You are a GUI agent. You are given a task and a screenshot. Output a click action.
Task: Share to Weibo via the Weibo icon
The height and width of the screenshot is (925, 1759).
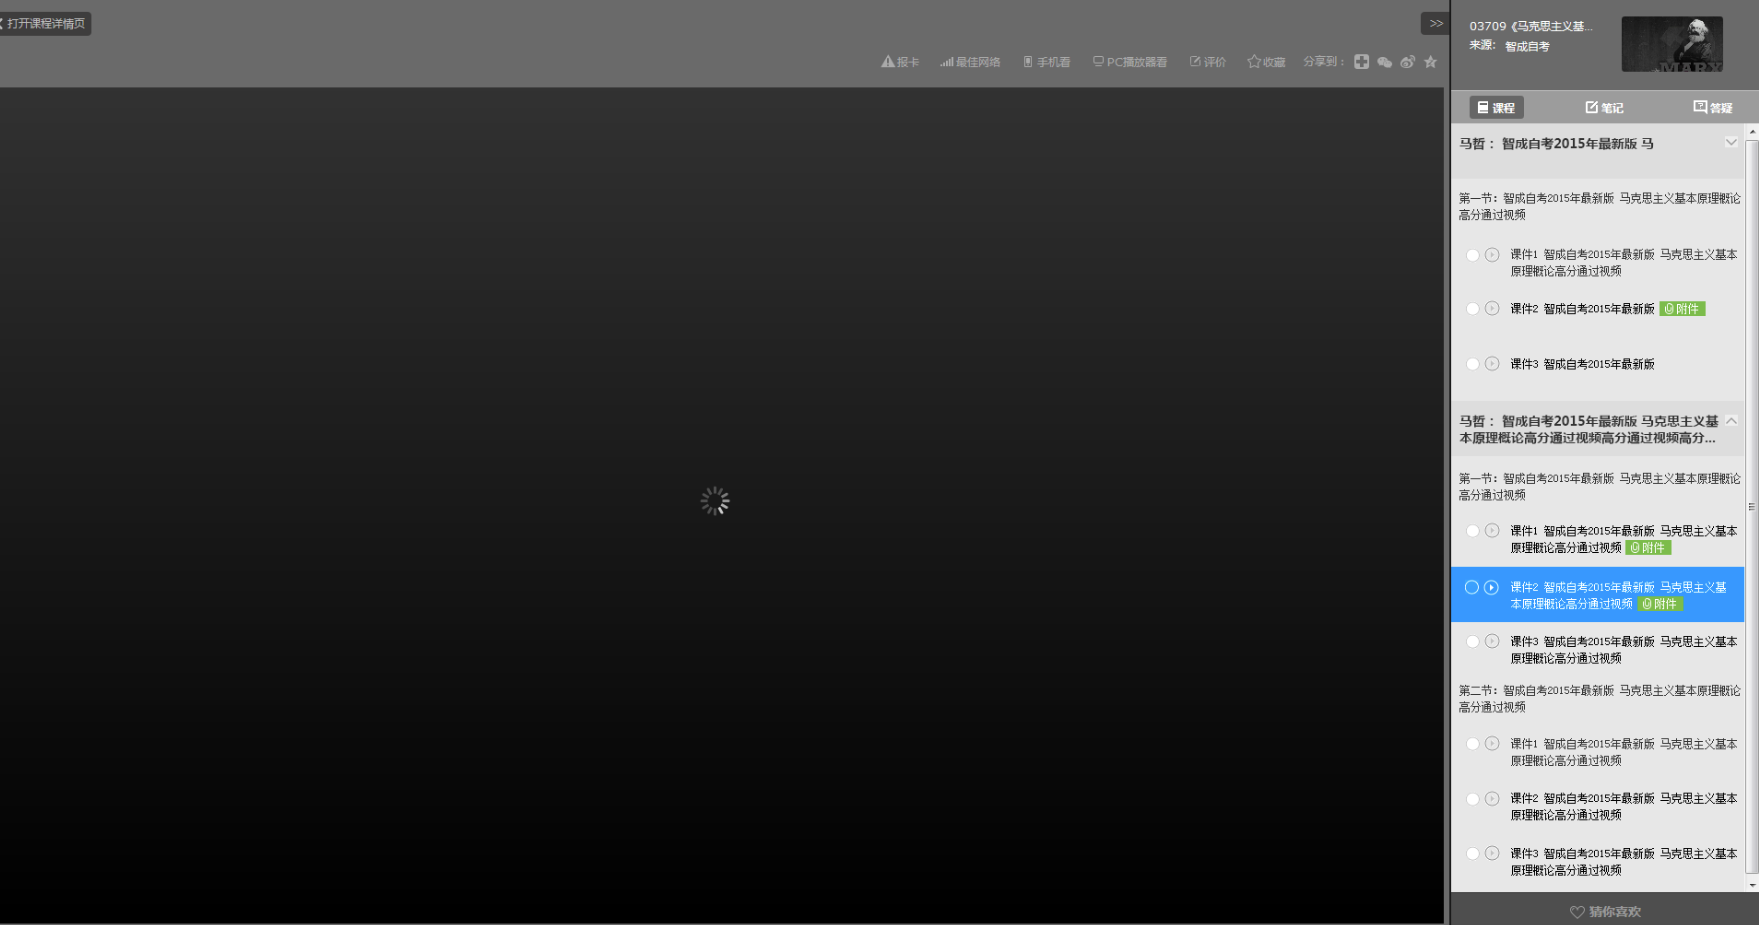1407,62
